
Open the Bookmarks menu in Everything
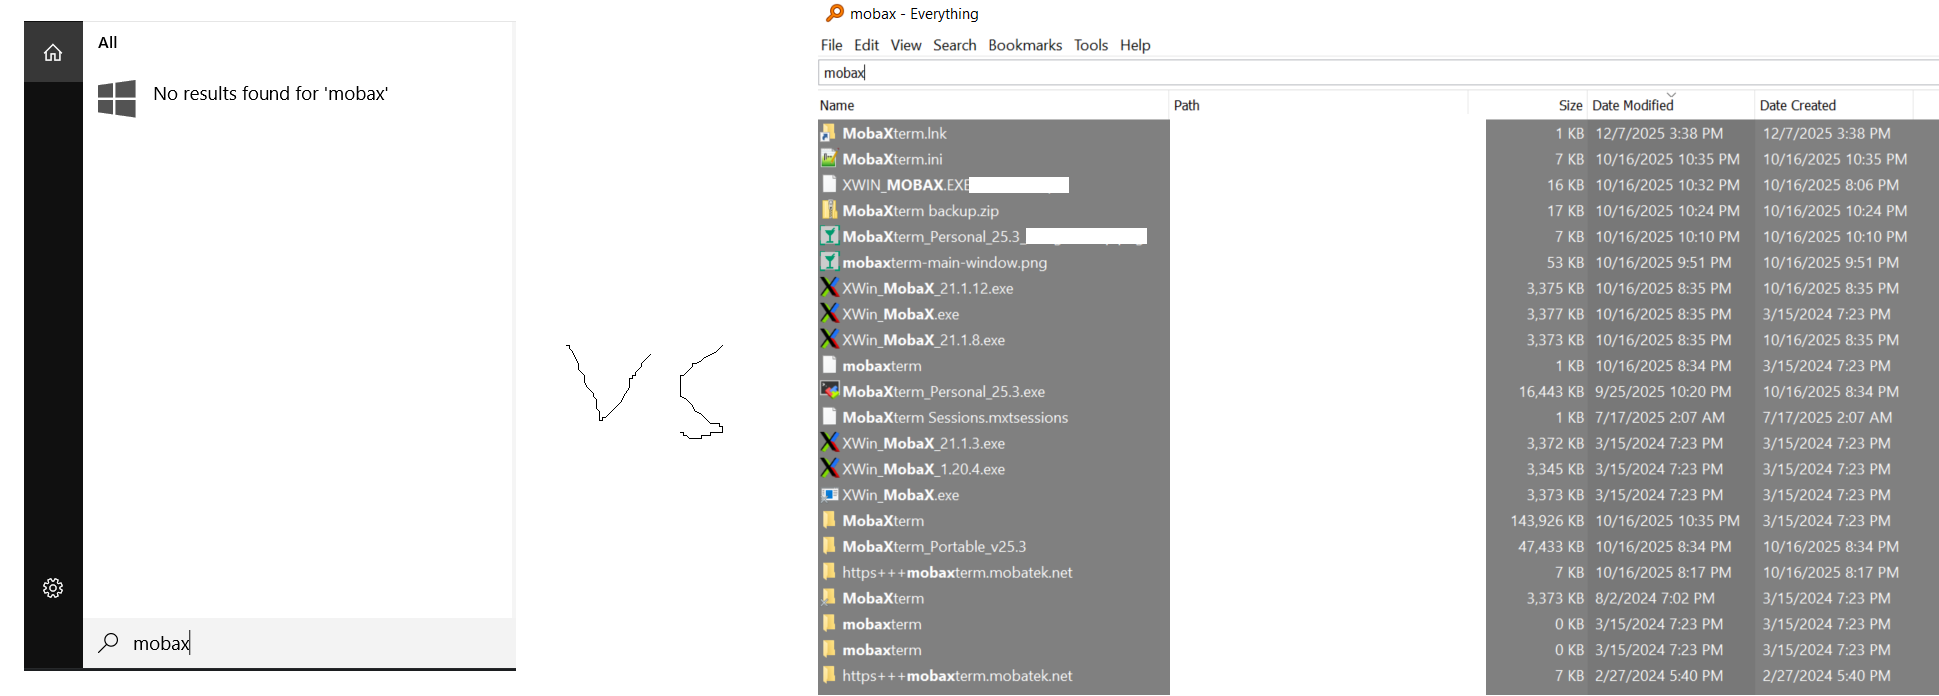[x=1025, y=45]
